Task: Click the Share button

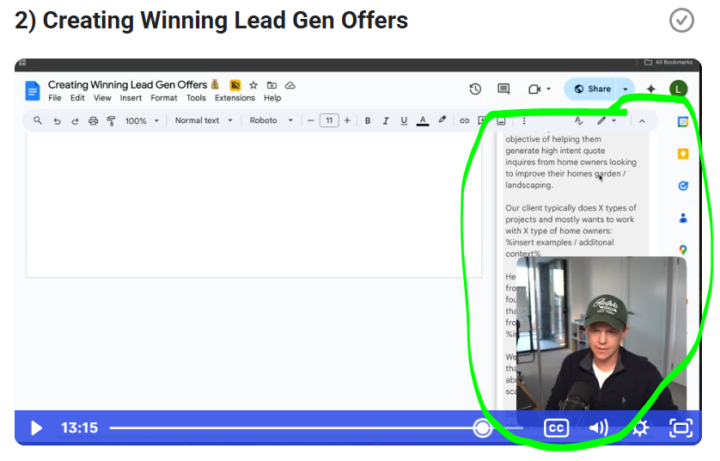Action: point(592,89)
